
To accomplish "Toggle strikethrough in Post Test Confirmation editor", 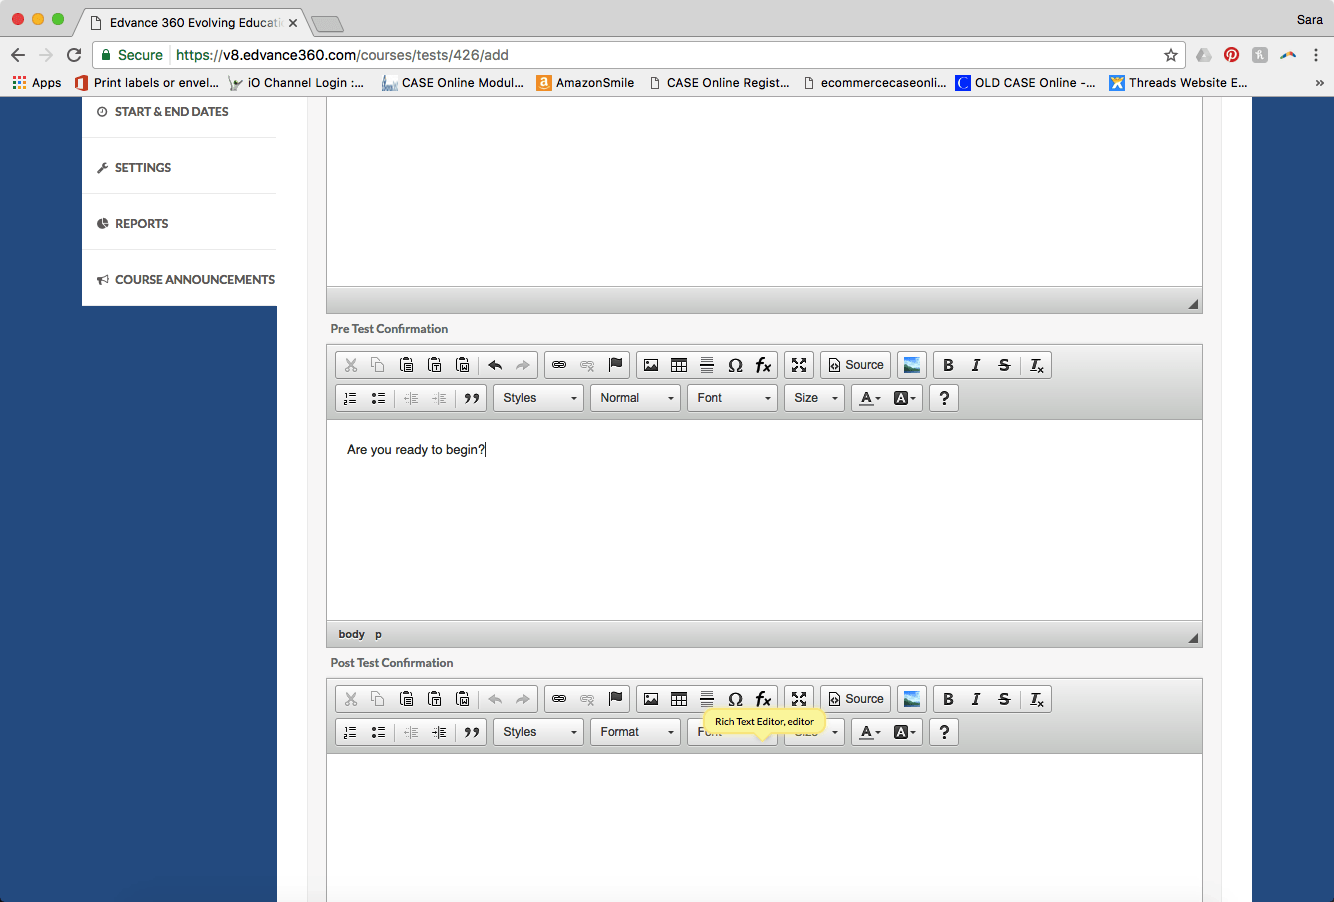I will point(1004,699).
